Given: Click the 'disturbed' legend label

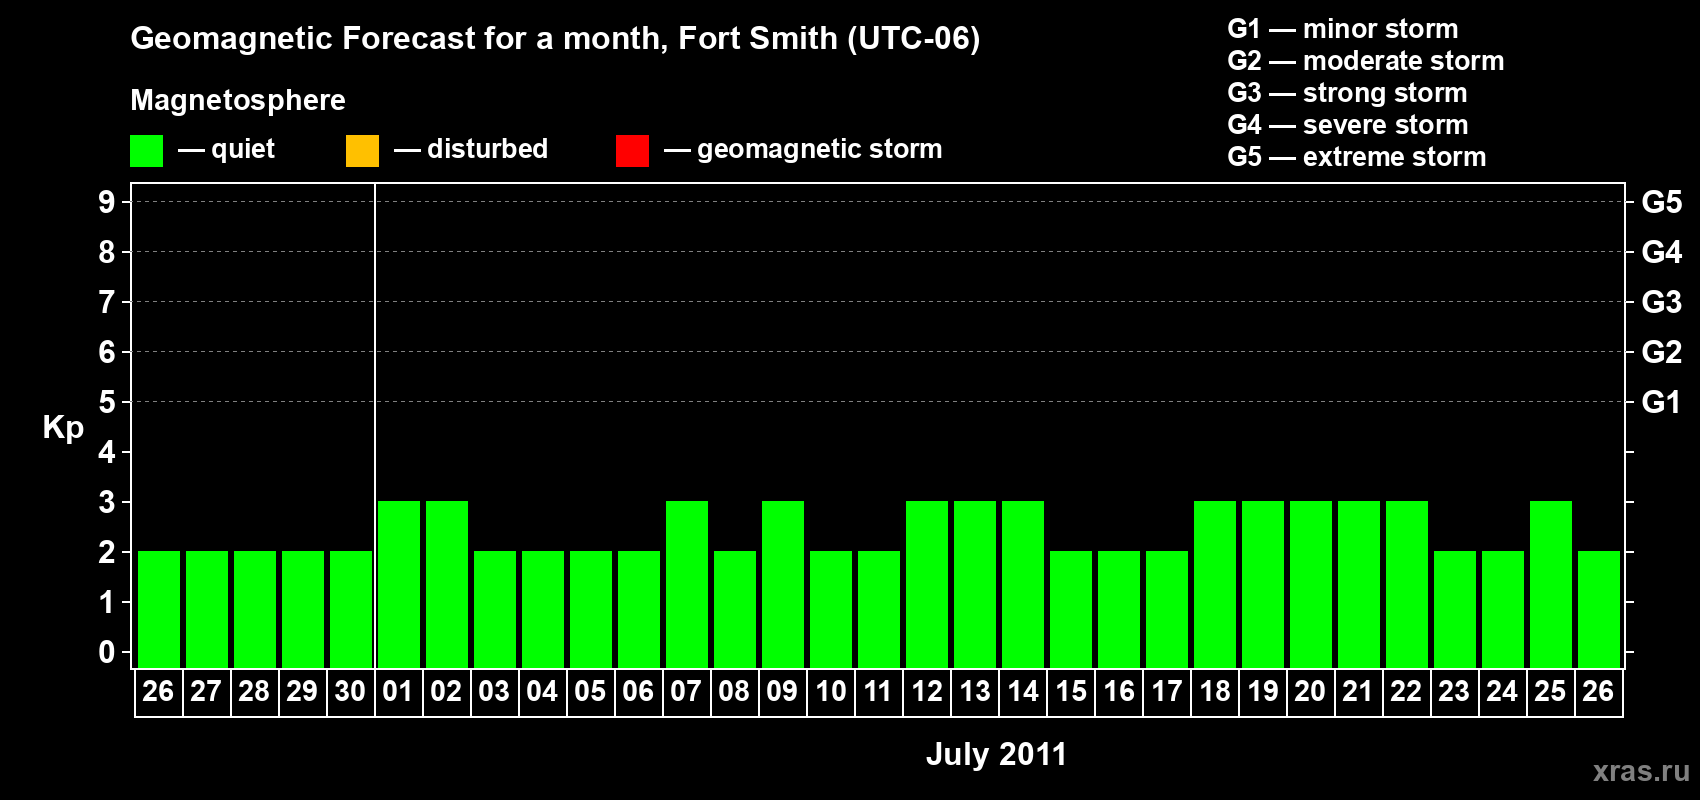Looking at the screenshot, I should [487, 149].
